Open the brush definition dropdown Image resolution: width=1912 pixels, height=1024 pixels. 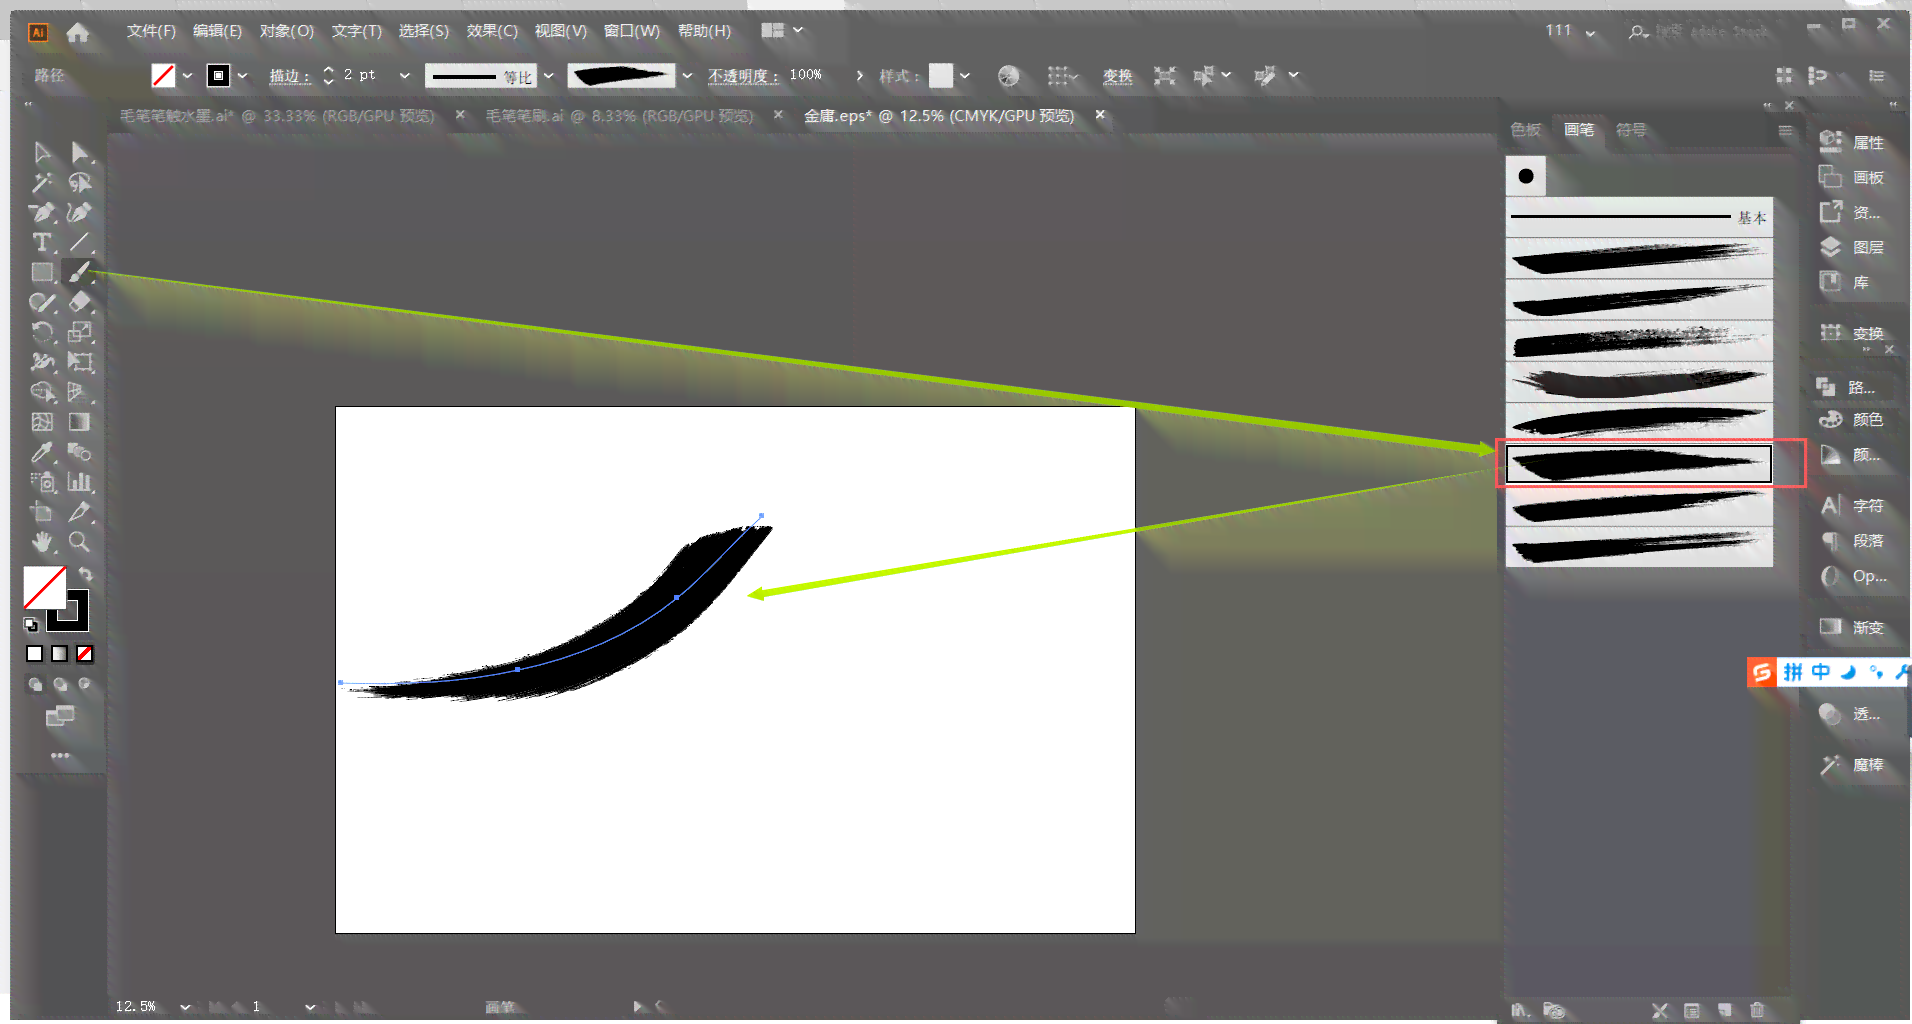(687, 76)
